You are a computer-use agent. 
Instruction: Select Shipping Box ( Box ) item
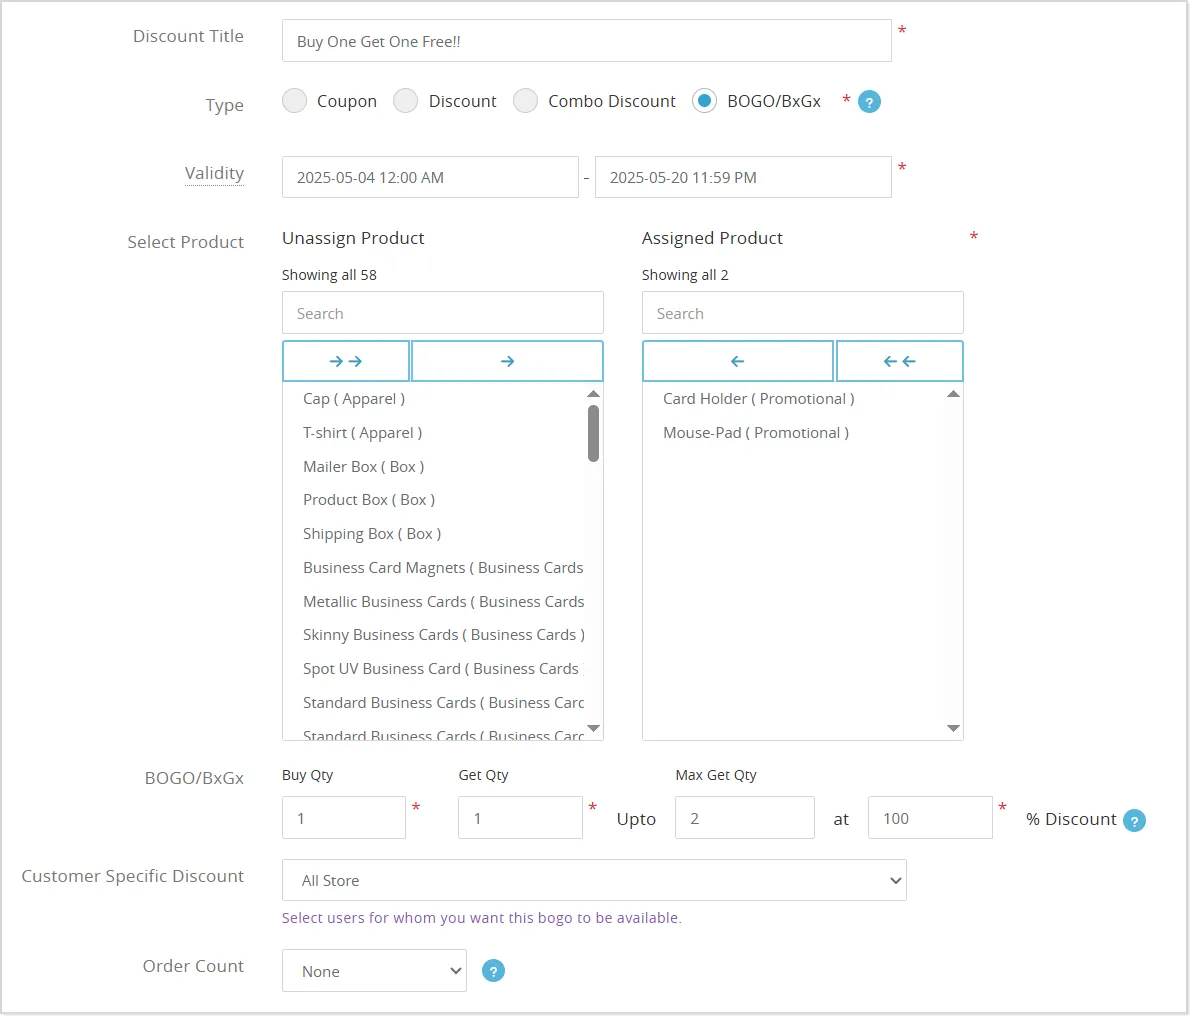(372, 534)
